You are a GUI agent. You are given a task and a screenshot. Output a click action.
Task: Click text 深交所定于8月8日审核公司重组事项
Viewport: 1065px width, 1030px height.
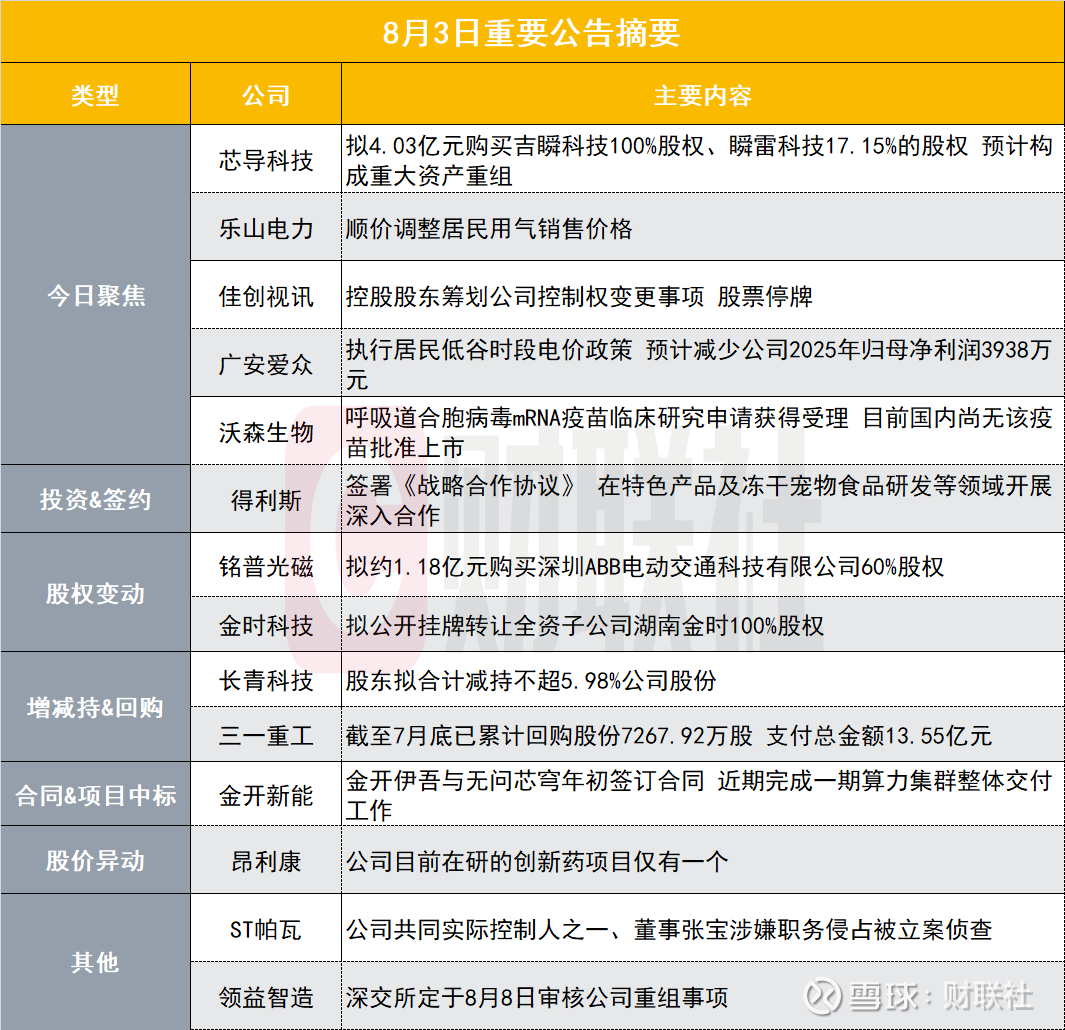click(x=537, y=997)
